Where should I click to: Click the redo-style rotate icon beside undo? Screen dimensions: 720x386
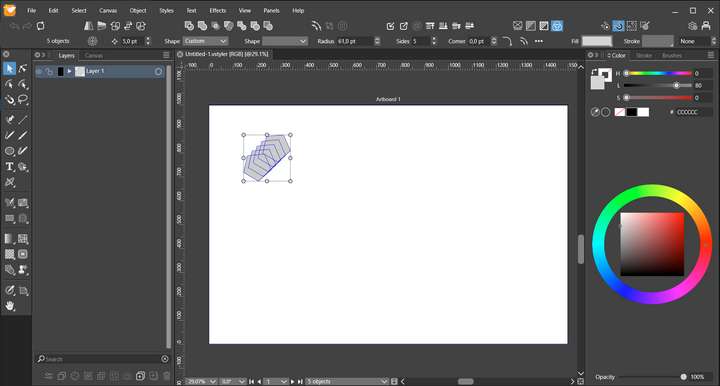point(40,26)
